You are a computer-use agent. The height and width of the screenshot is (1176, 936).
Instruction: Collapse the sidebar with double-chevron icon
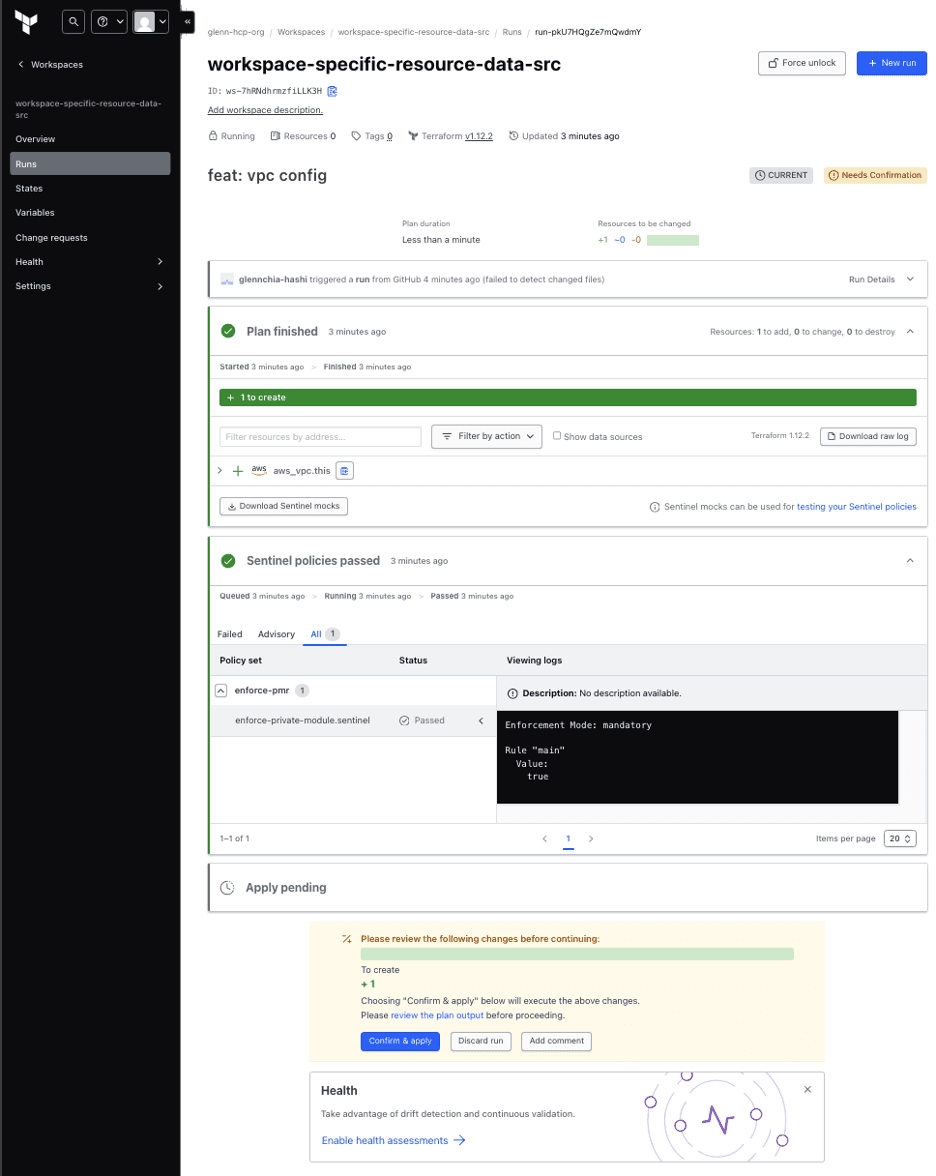[188, 22]
